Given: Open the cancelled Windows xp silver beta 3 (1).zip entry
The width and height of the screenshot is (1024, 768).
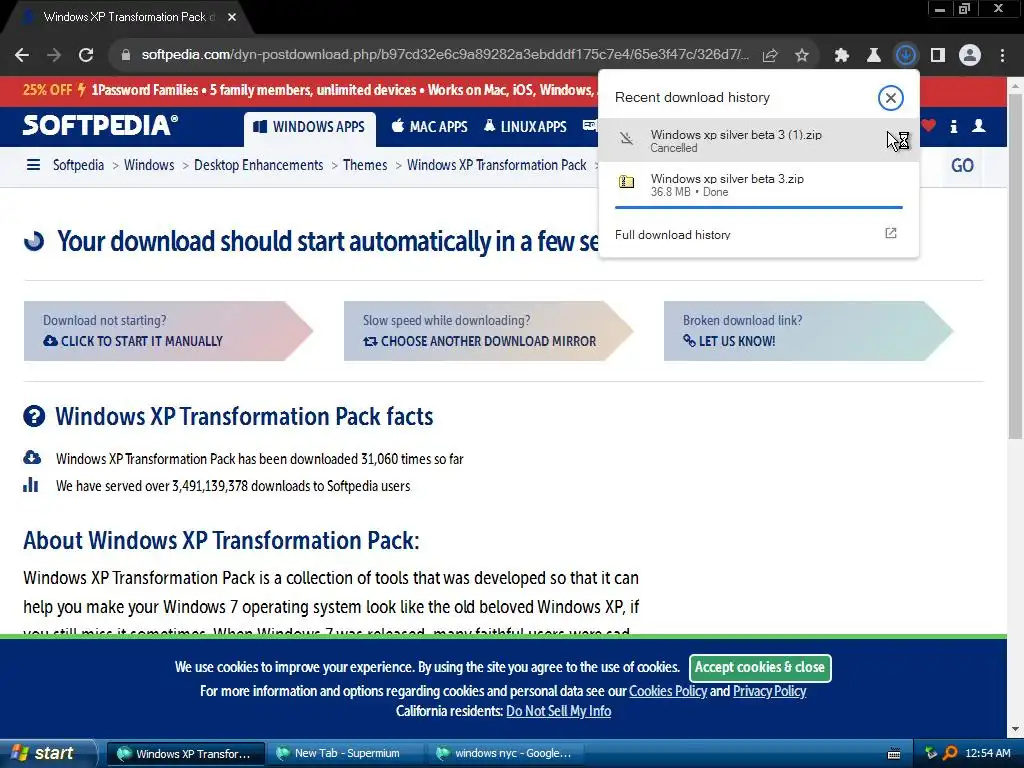Looking at the screenshot, I should [x=758, y=140].
